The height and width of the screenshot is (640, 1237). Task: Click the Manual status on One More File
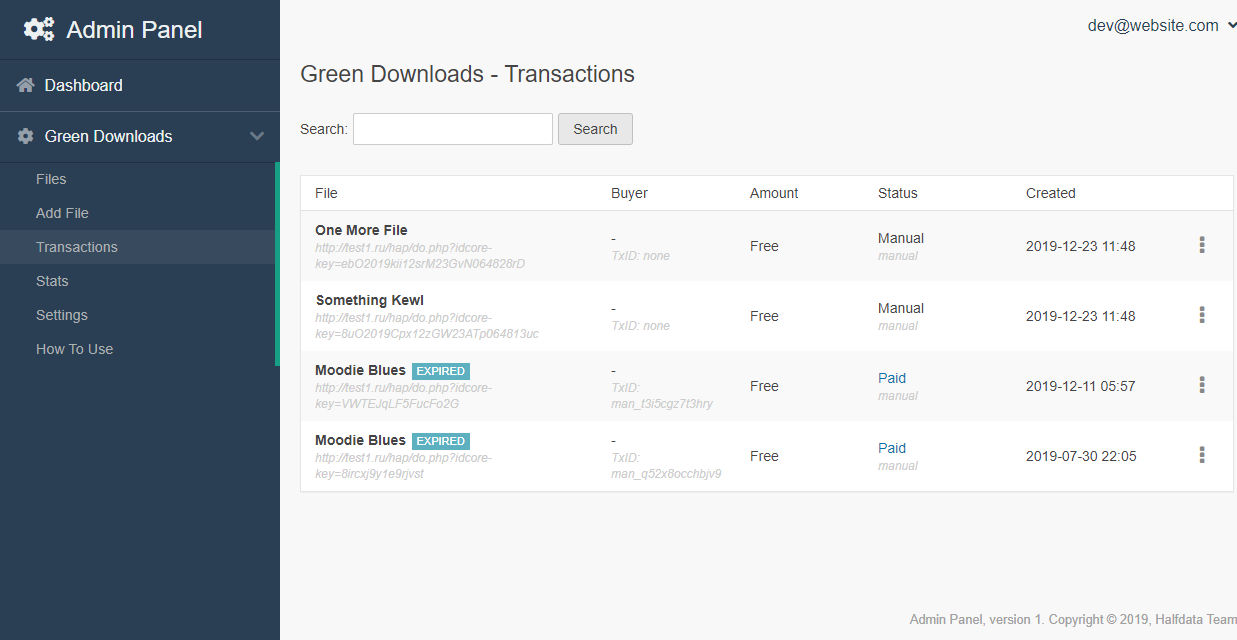click(x=900, y=237)
